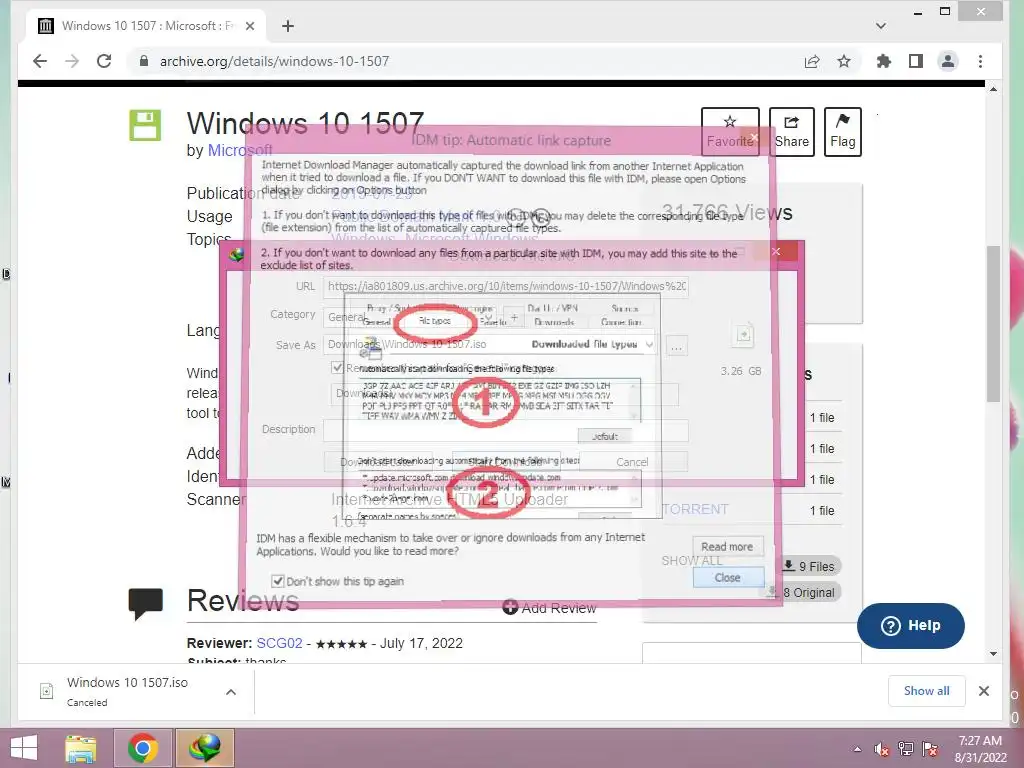Open the tab search chevron
The width and height of the screenshot is (1024, 768).
(x=881, y=26)
